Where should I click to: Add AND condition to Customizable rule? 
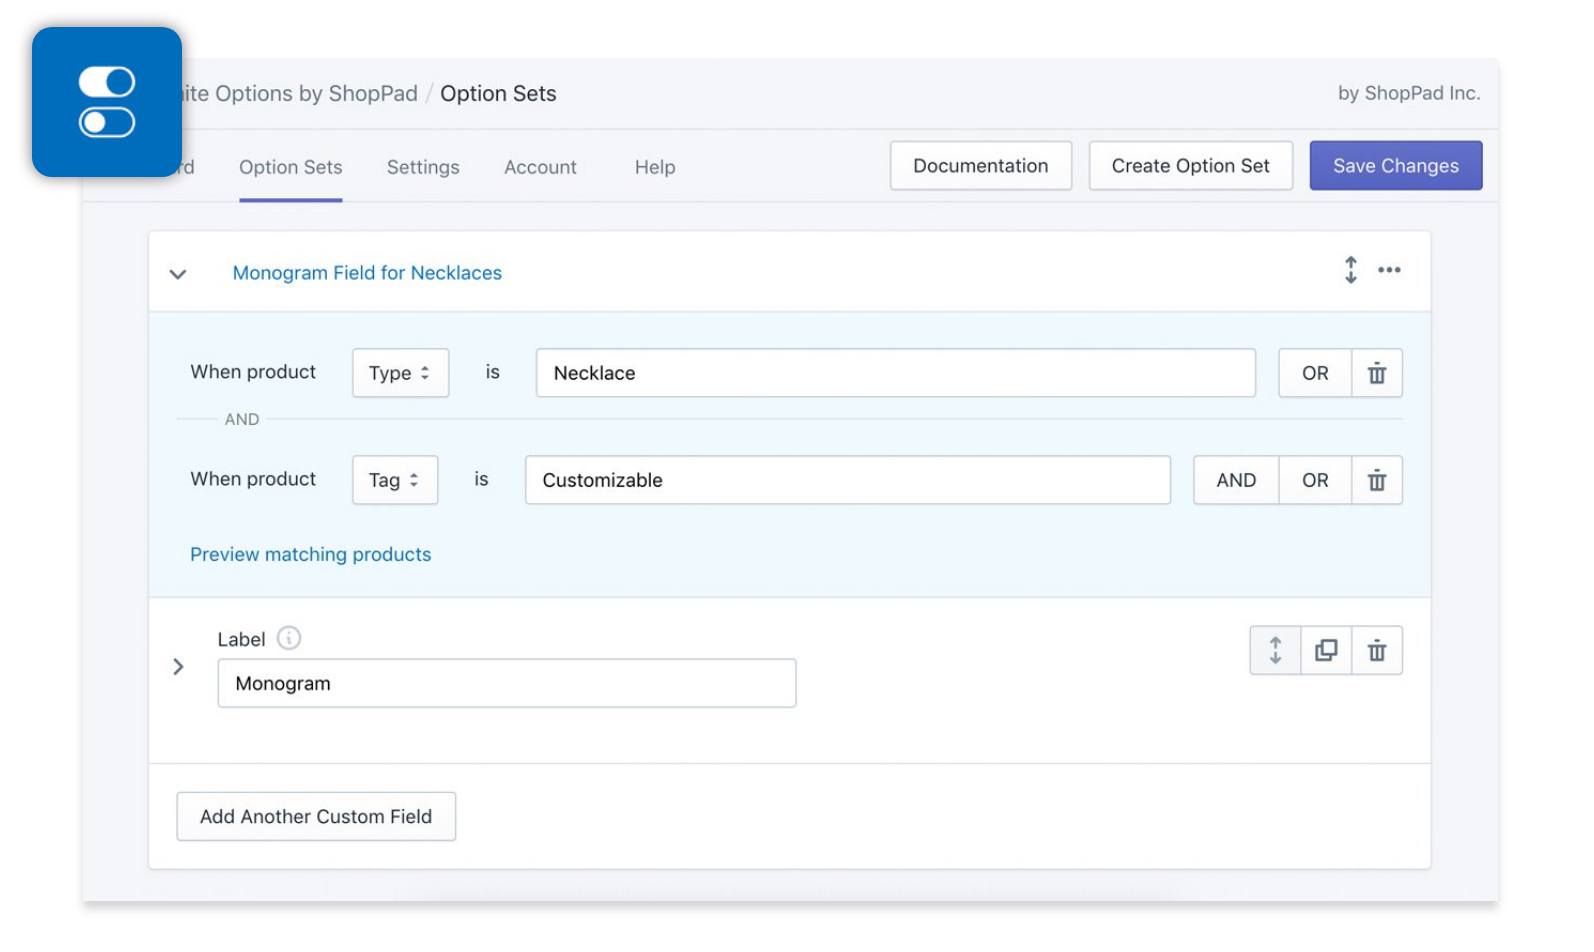(1236, 480)
